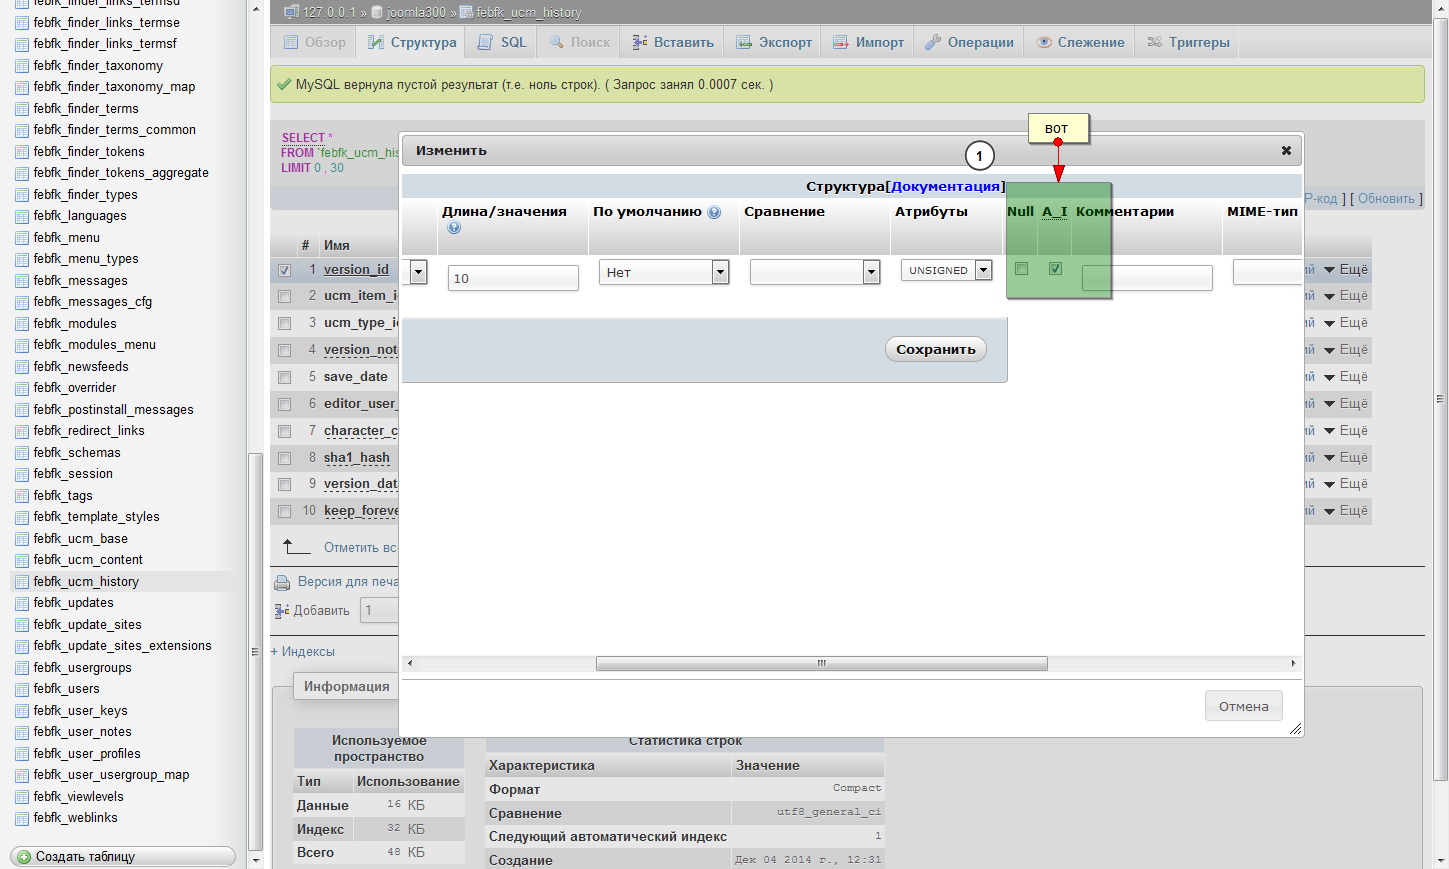The width and height of the screenshot is (1449, 869).
Task: Click the table icon beside febfk_modules
Action: pos(22,324)
